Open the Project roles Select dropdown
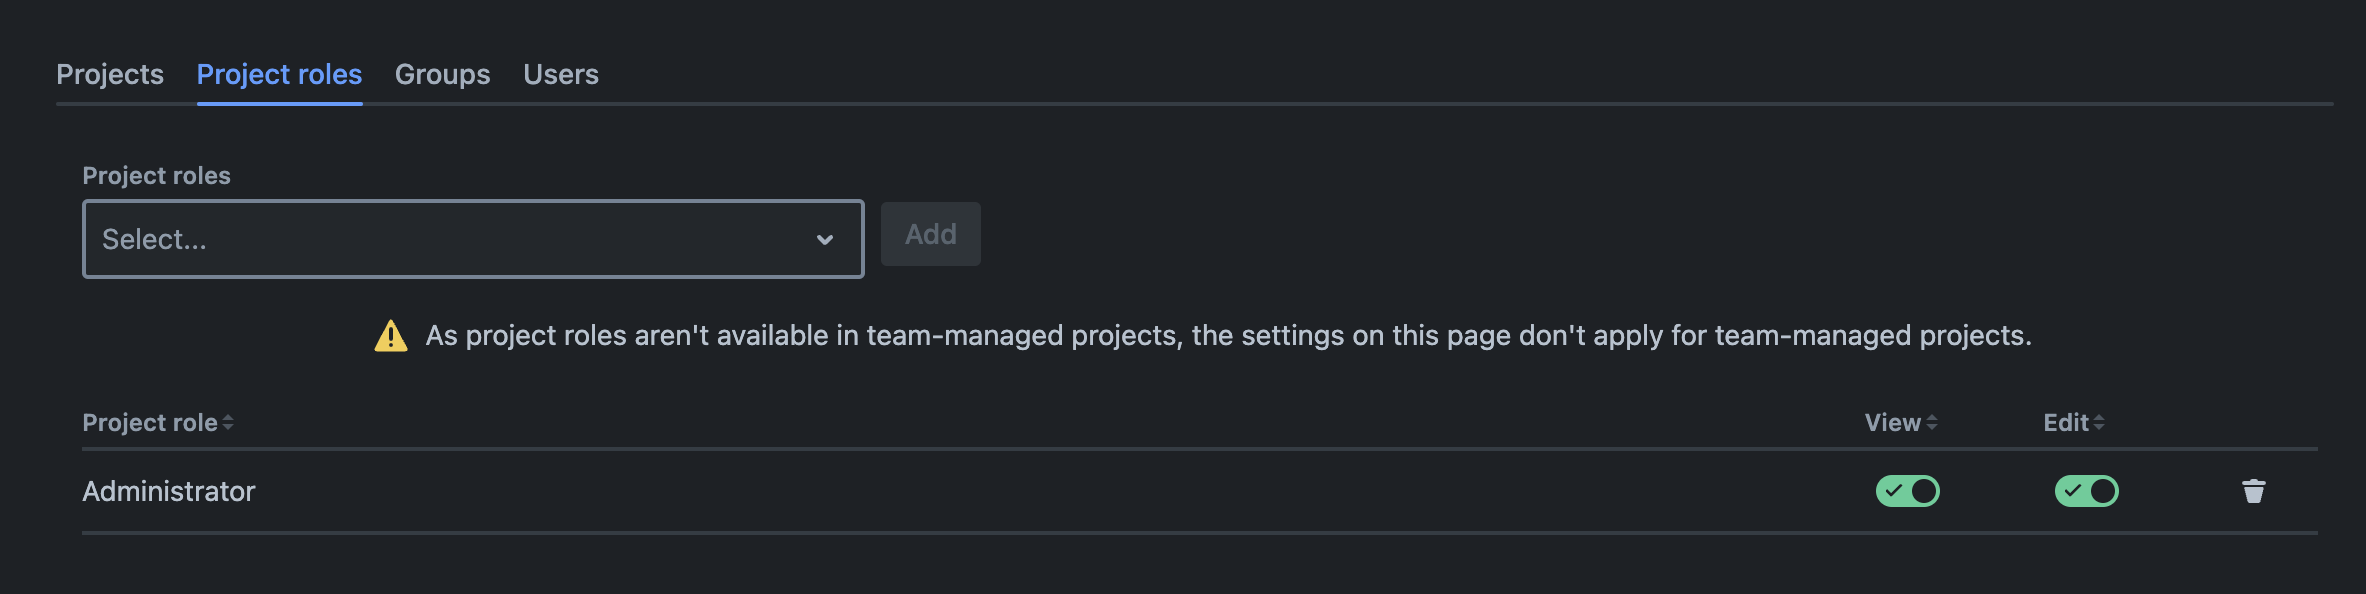Image resolution: width=2366 pixels, height=594 pixels. 450,239
